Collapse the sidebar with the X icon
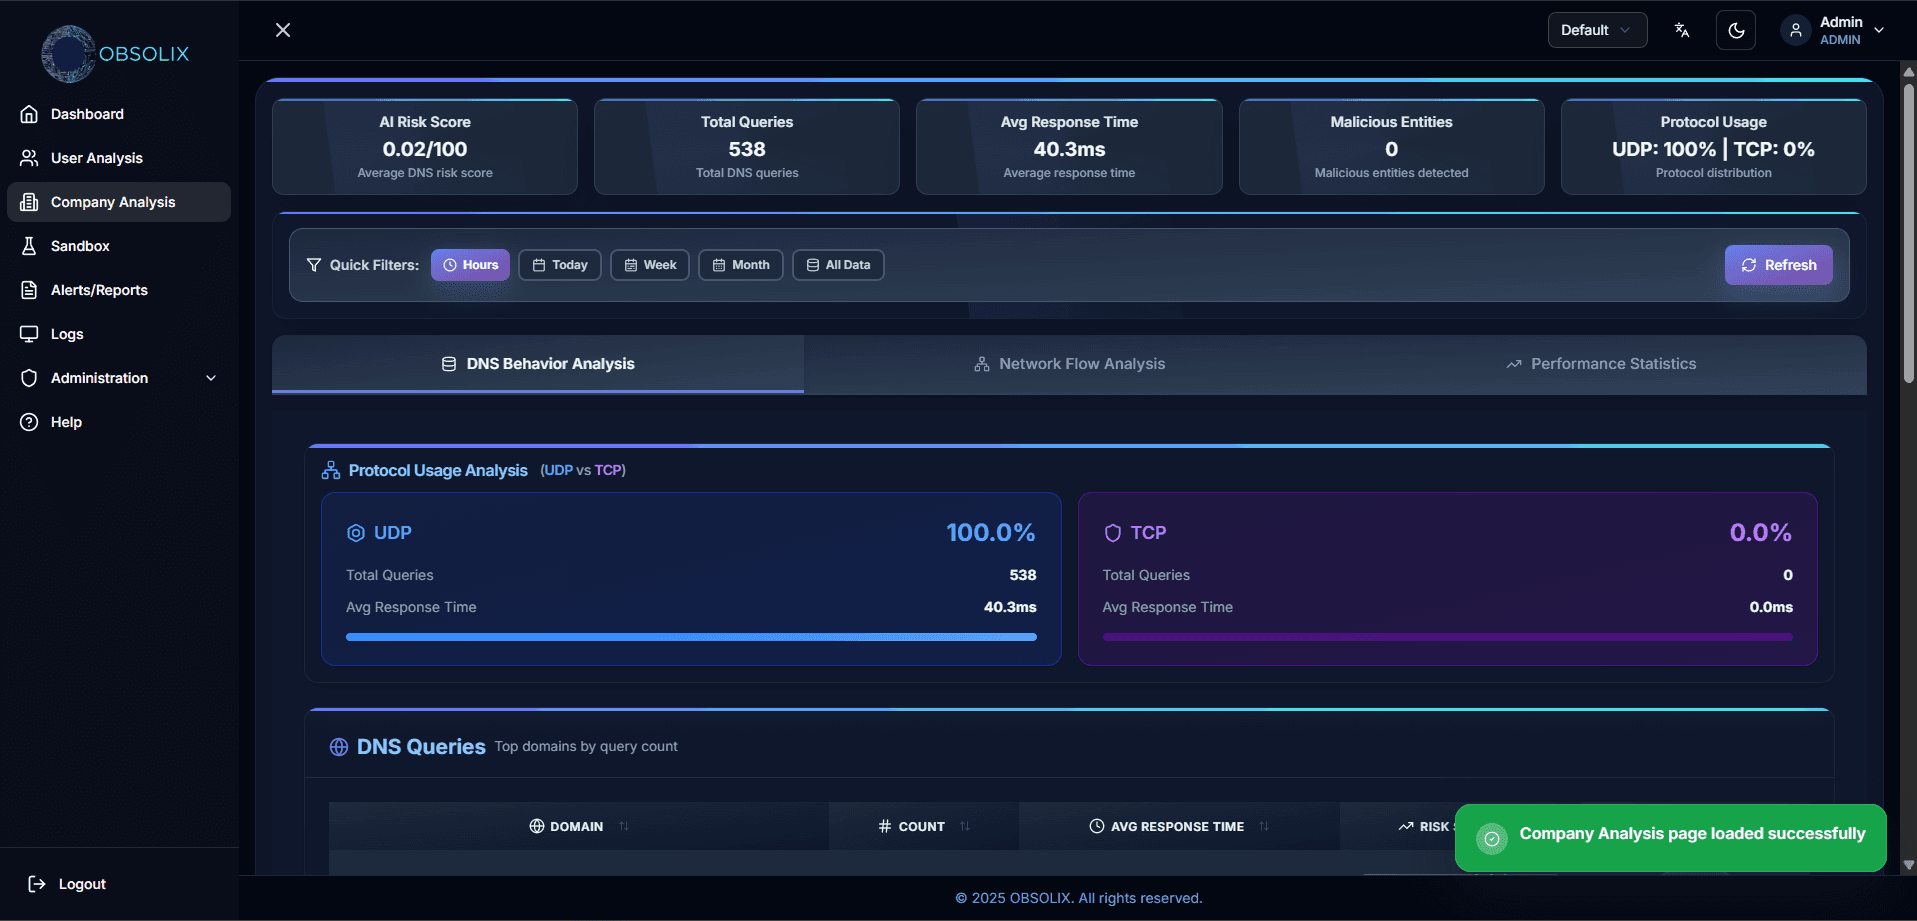 [x=283, y=30]
